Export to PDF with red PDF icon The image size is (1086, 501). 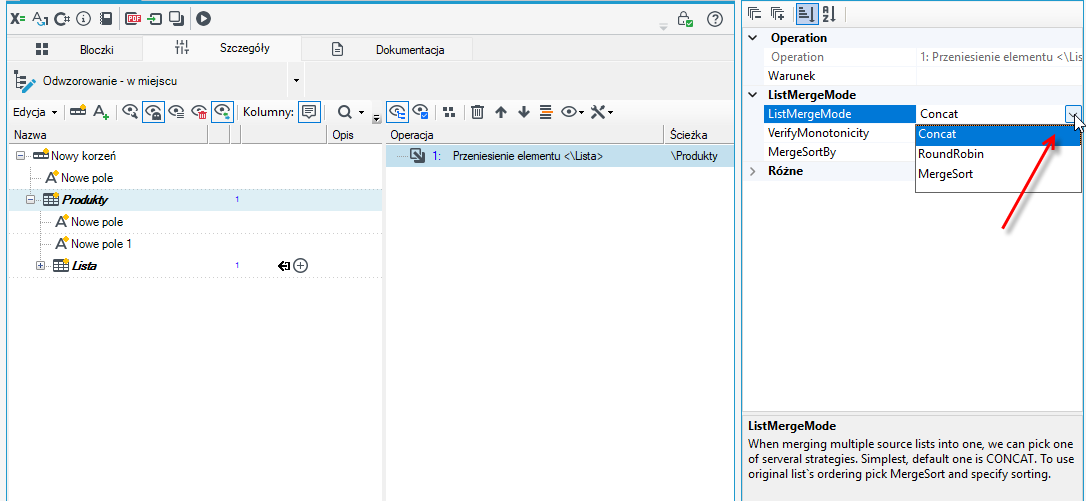133,19
